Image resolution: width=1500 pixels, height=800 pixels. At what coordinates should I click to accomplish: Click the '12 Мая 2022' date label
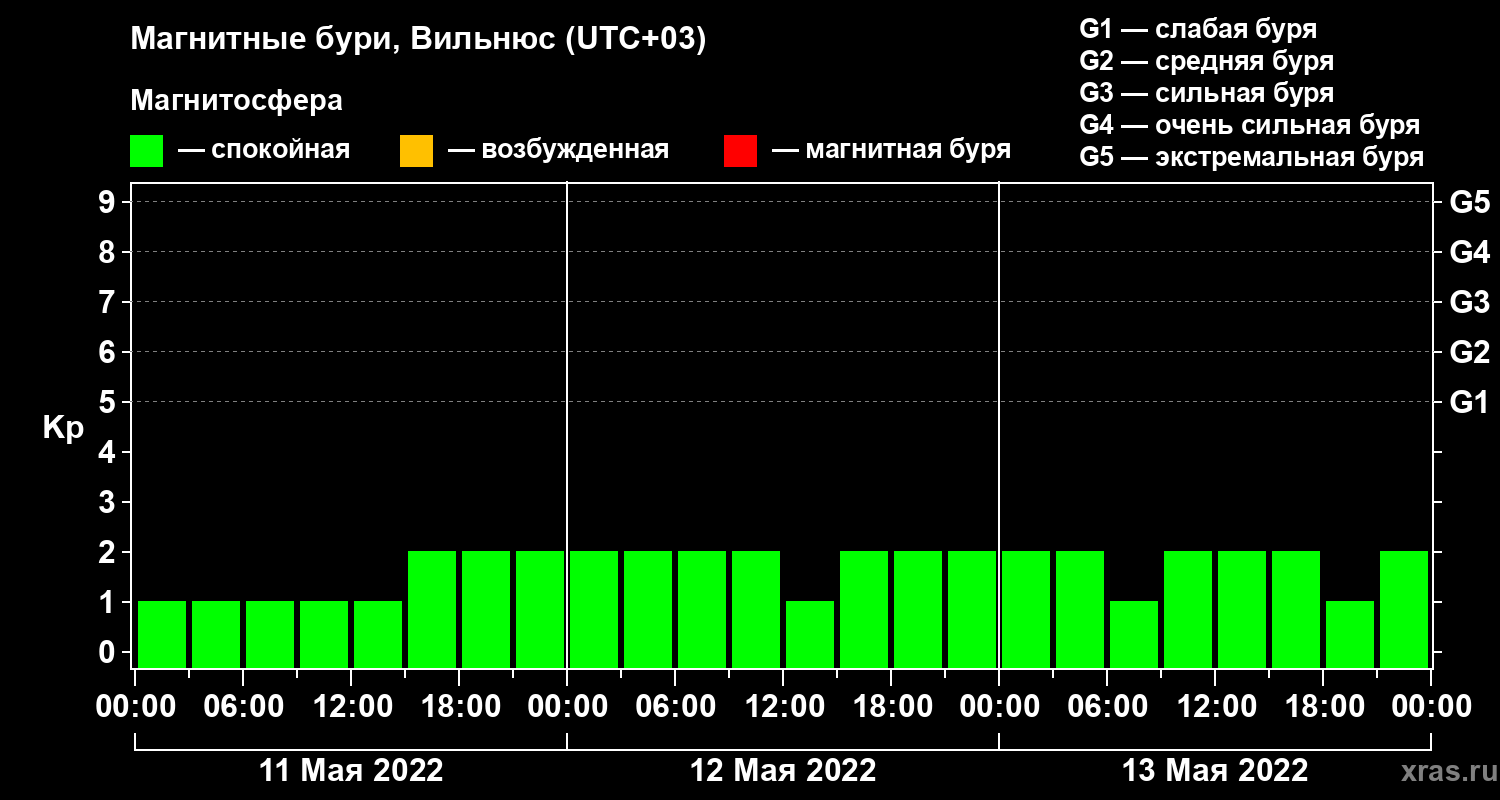[x=783, y=770]
